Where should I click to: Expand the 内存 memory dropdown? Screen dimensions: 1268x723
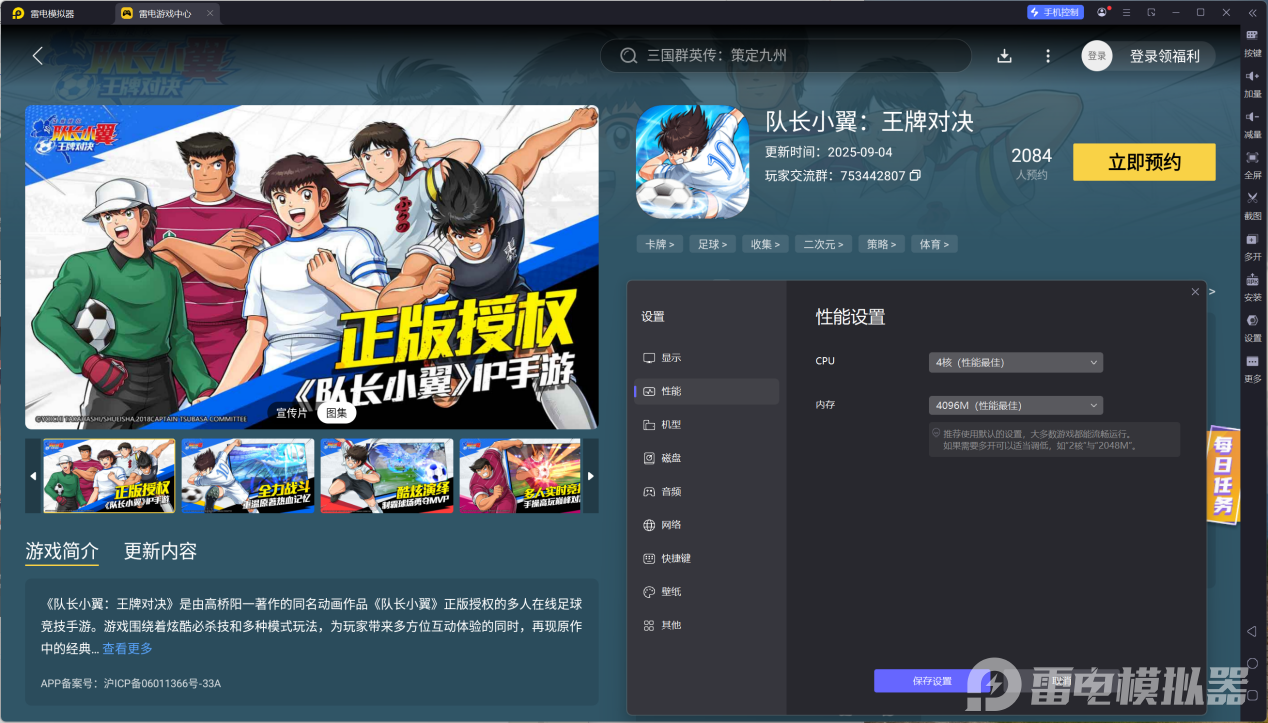pos(1015,405)
